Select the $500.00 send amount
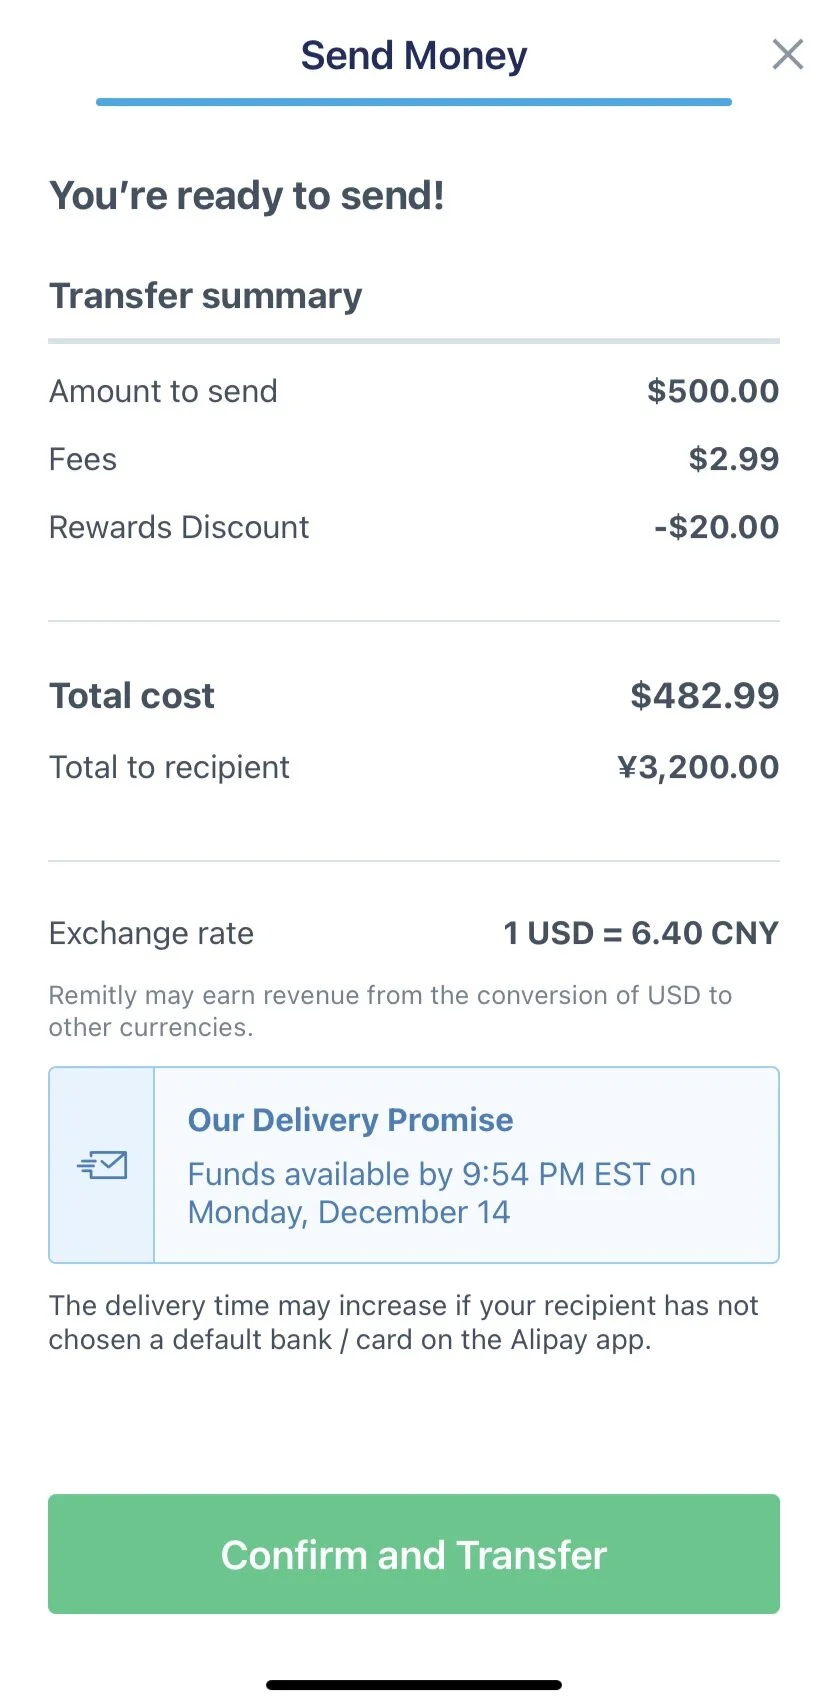 tap(713, 391)
